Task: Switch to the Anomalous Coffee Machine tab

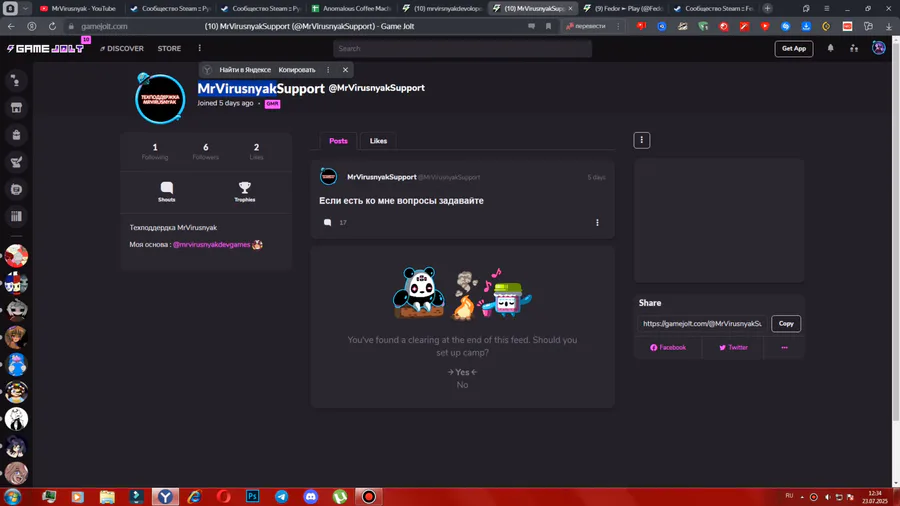Action: coord(351,9)
